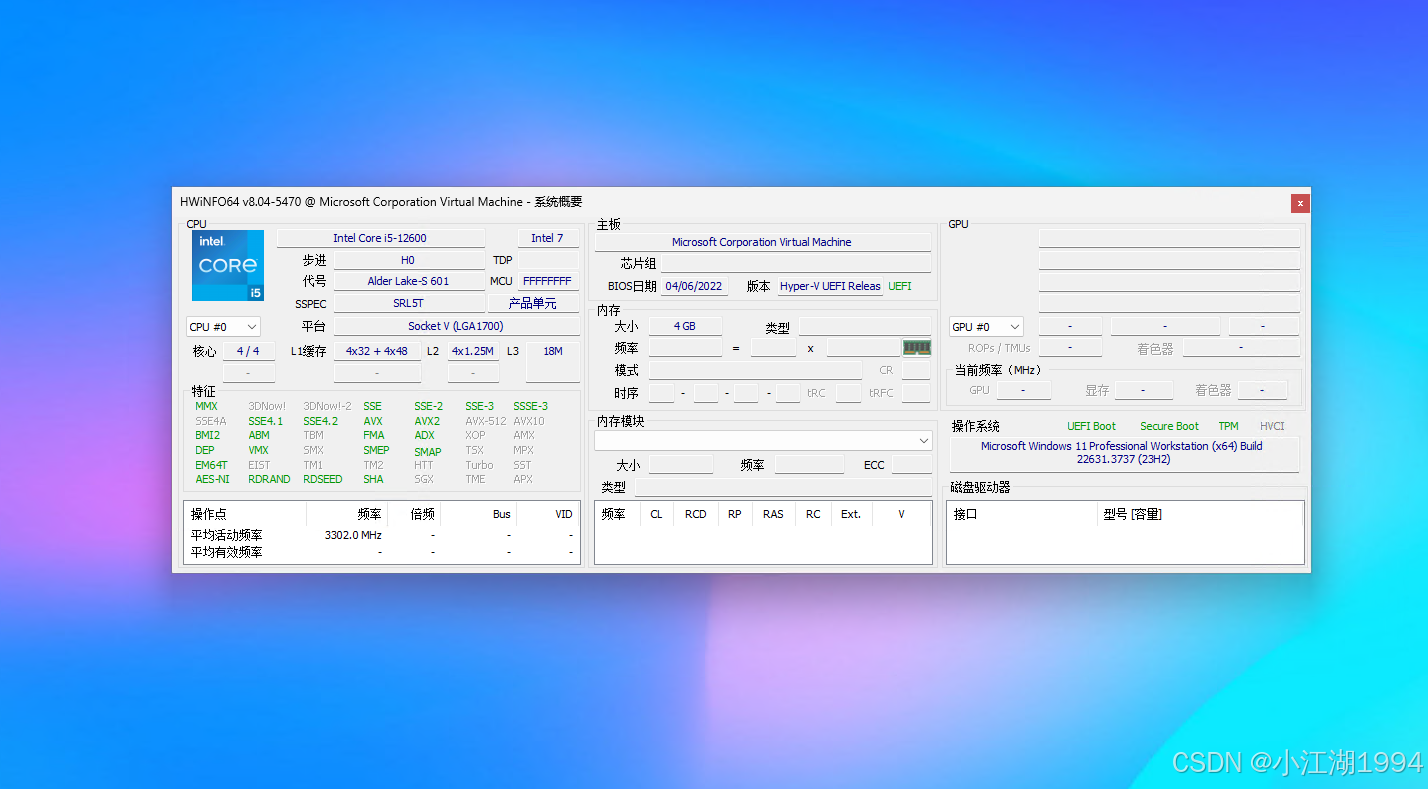
Task: Click the RAS timing column header
Action: click(773, 514)
